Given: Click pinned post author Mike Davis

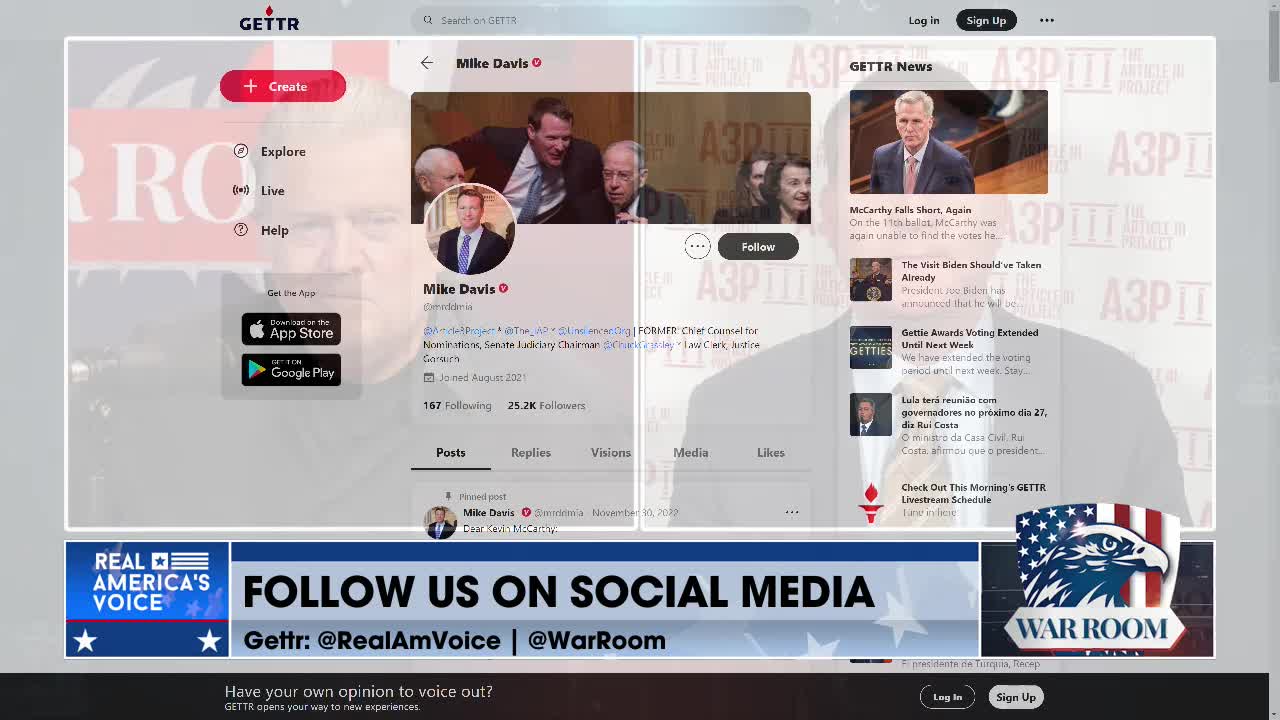Looking at the screenshot, I should point(489,512).
